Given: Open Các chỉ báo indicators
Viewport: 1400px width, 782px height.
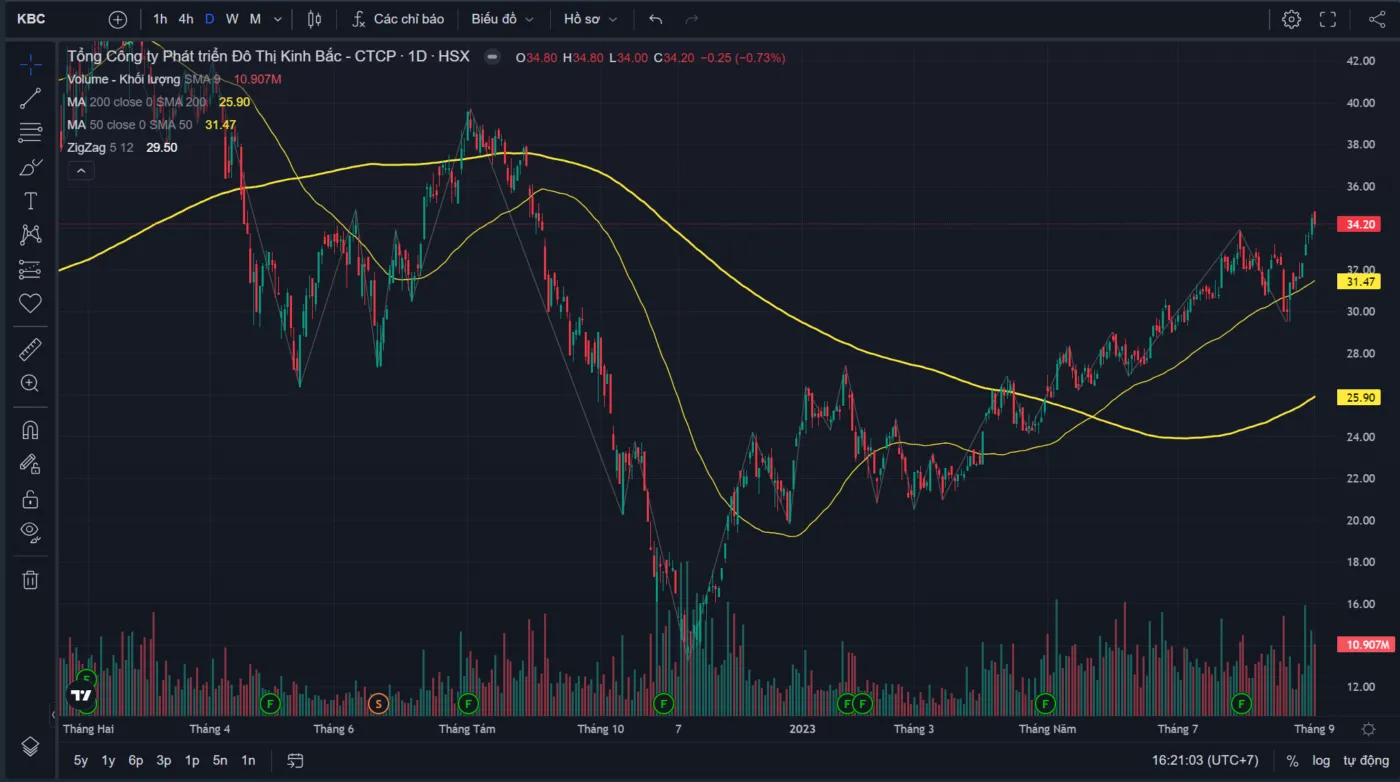Looking at the screenshot, I should pyautogui.click(x=398, y=19).
